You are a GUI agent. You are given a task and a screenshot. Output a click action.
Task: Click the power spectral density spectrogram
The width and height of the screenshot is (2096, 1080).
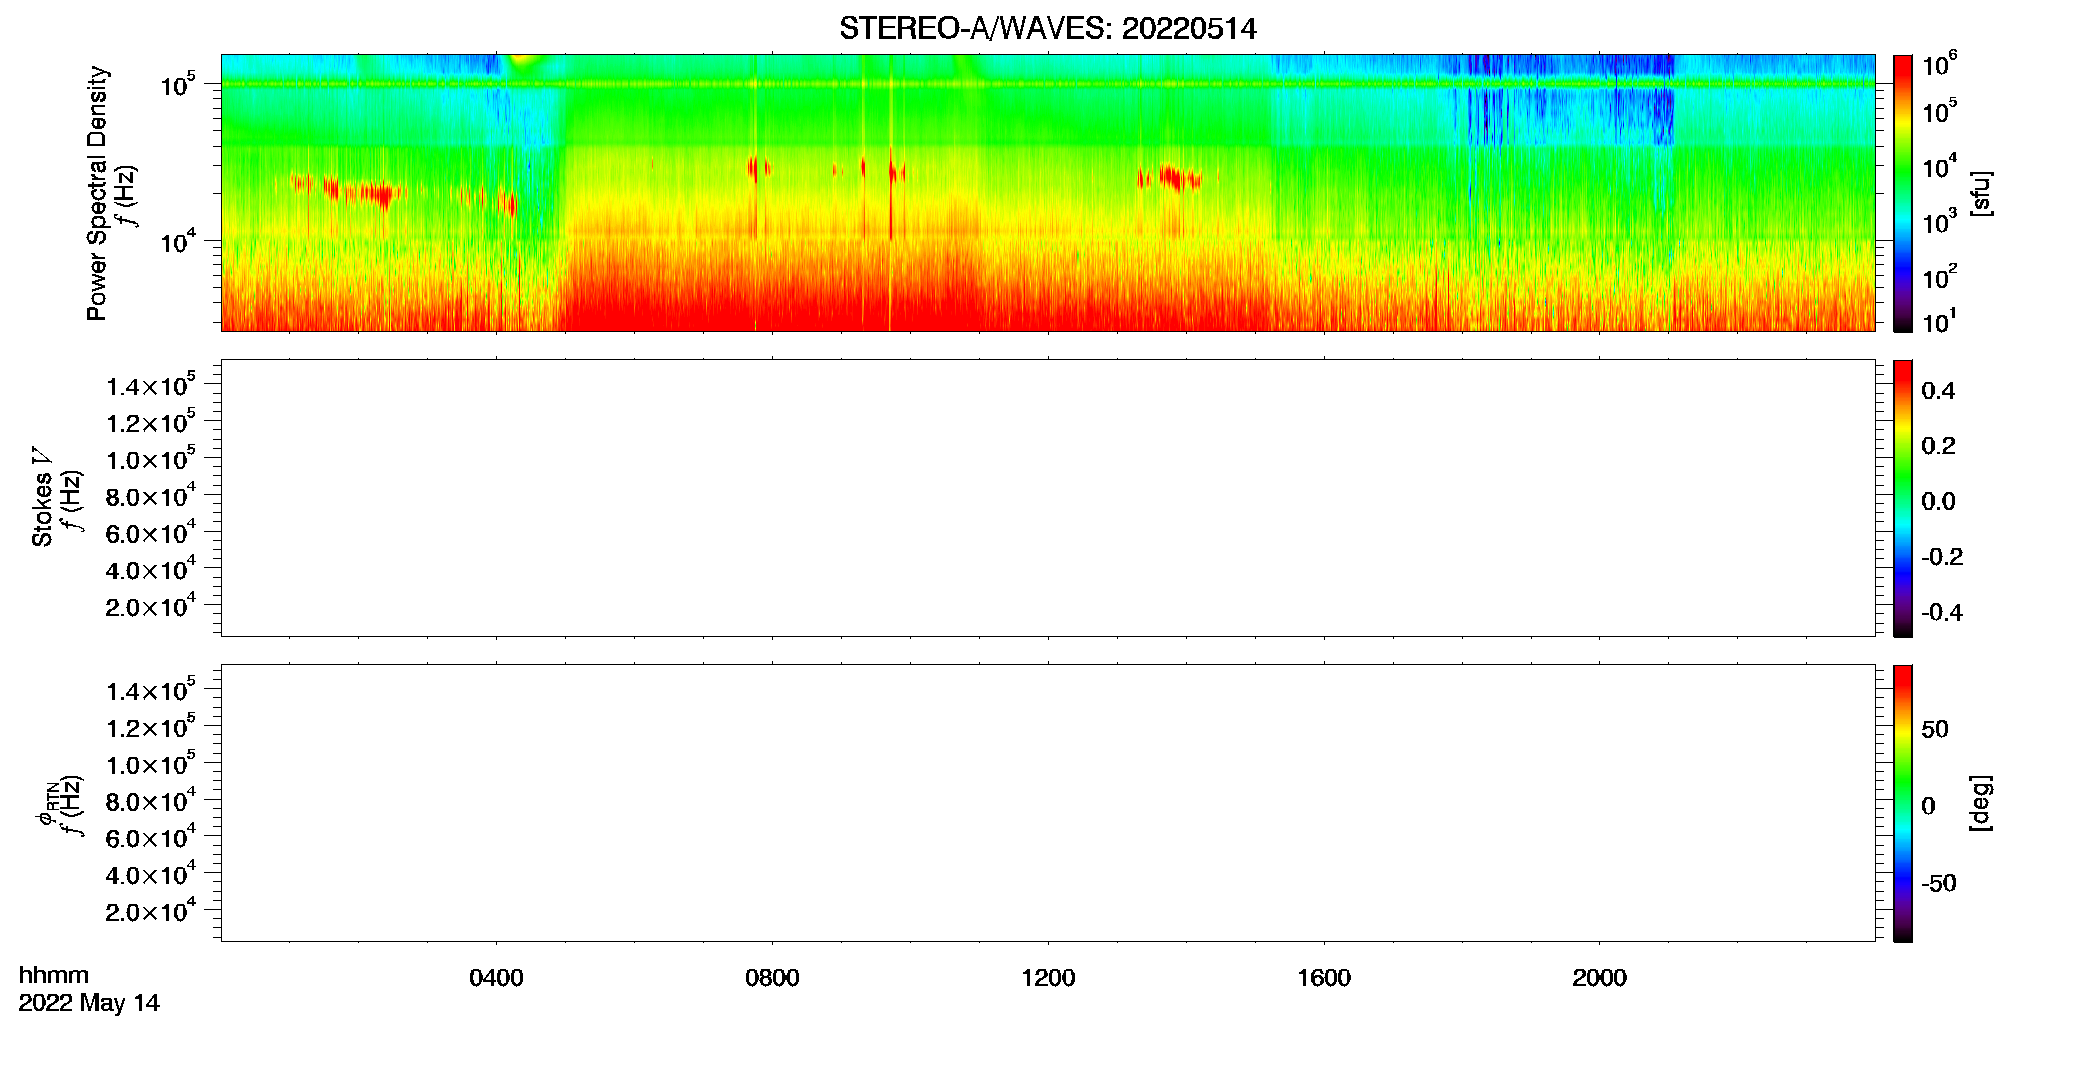1048,193
